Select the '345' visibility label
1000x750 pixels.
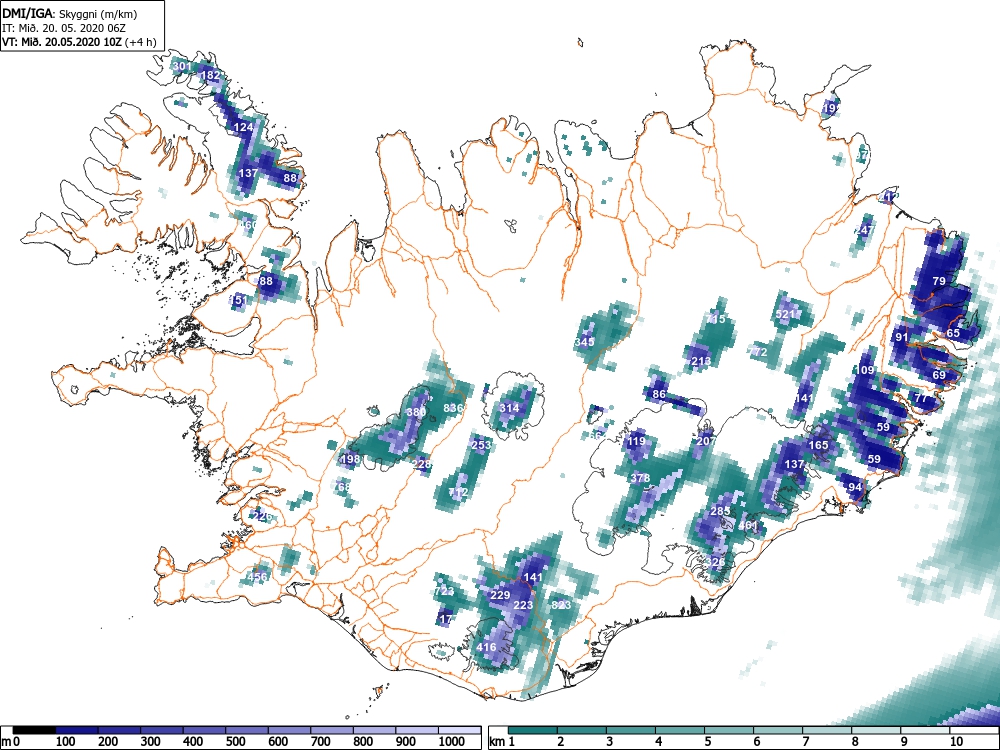tap(584, 342)
